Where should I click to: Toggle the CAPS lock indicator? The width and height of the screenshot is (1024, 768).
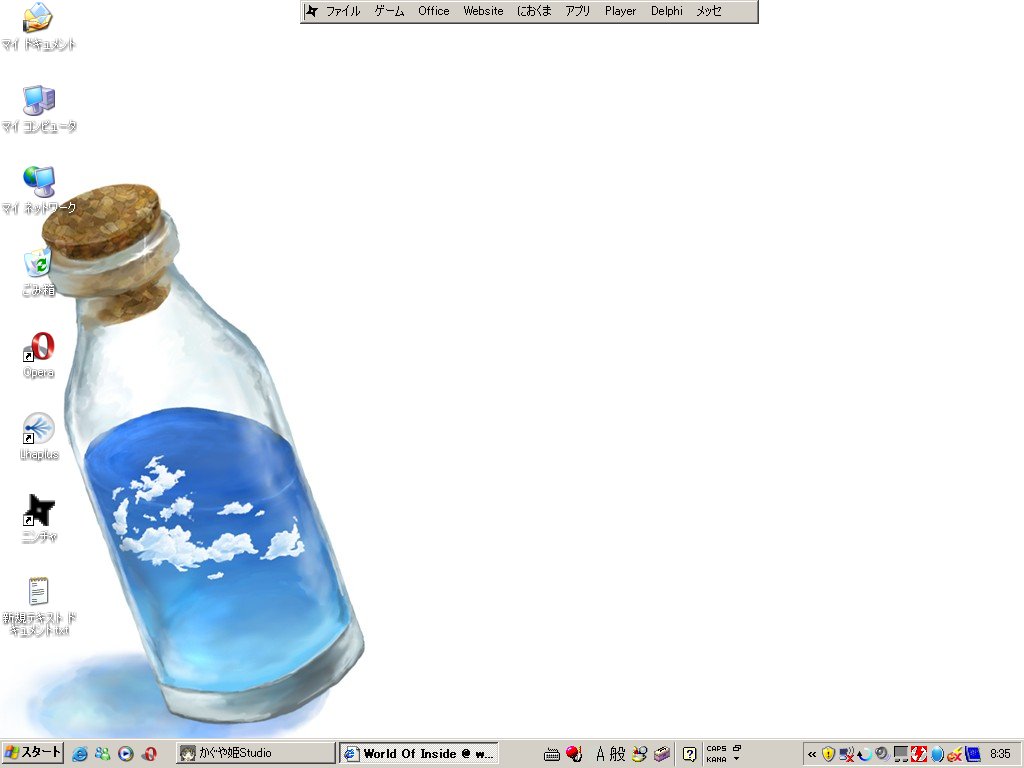716,749
